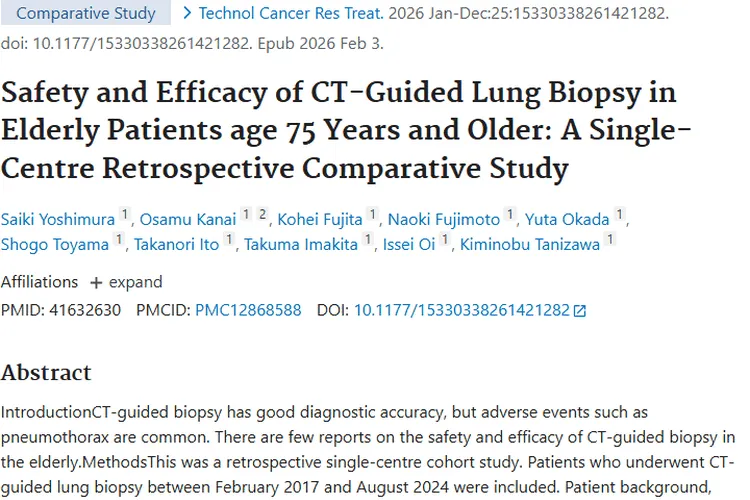Open the DOI 10.1177/15330338261421282 link
This screenshot has height=500, width=750.
point(461,310)
